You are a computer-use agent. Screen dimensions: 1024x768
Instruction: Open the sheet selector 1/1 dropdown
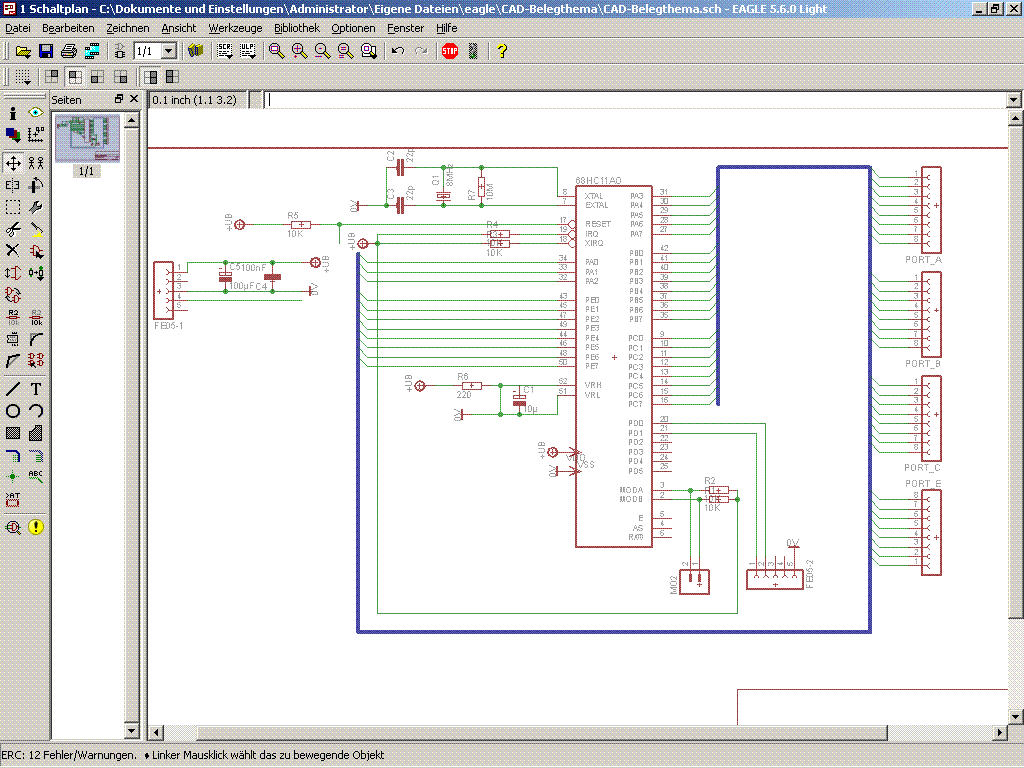tap(169, 51)
